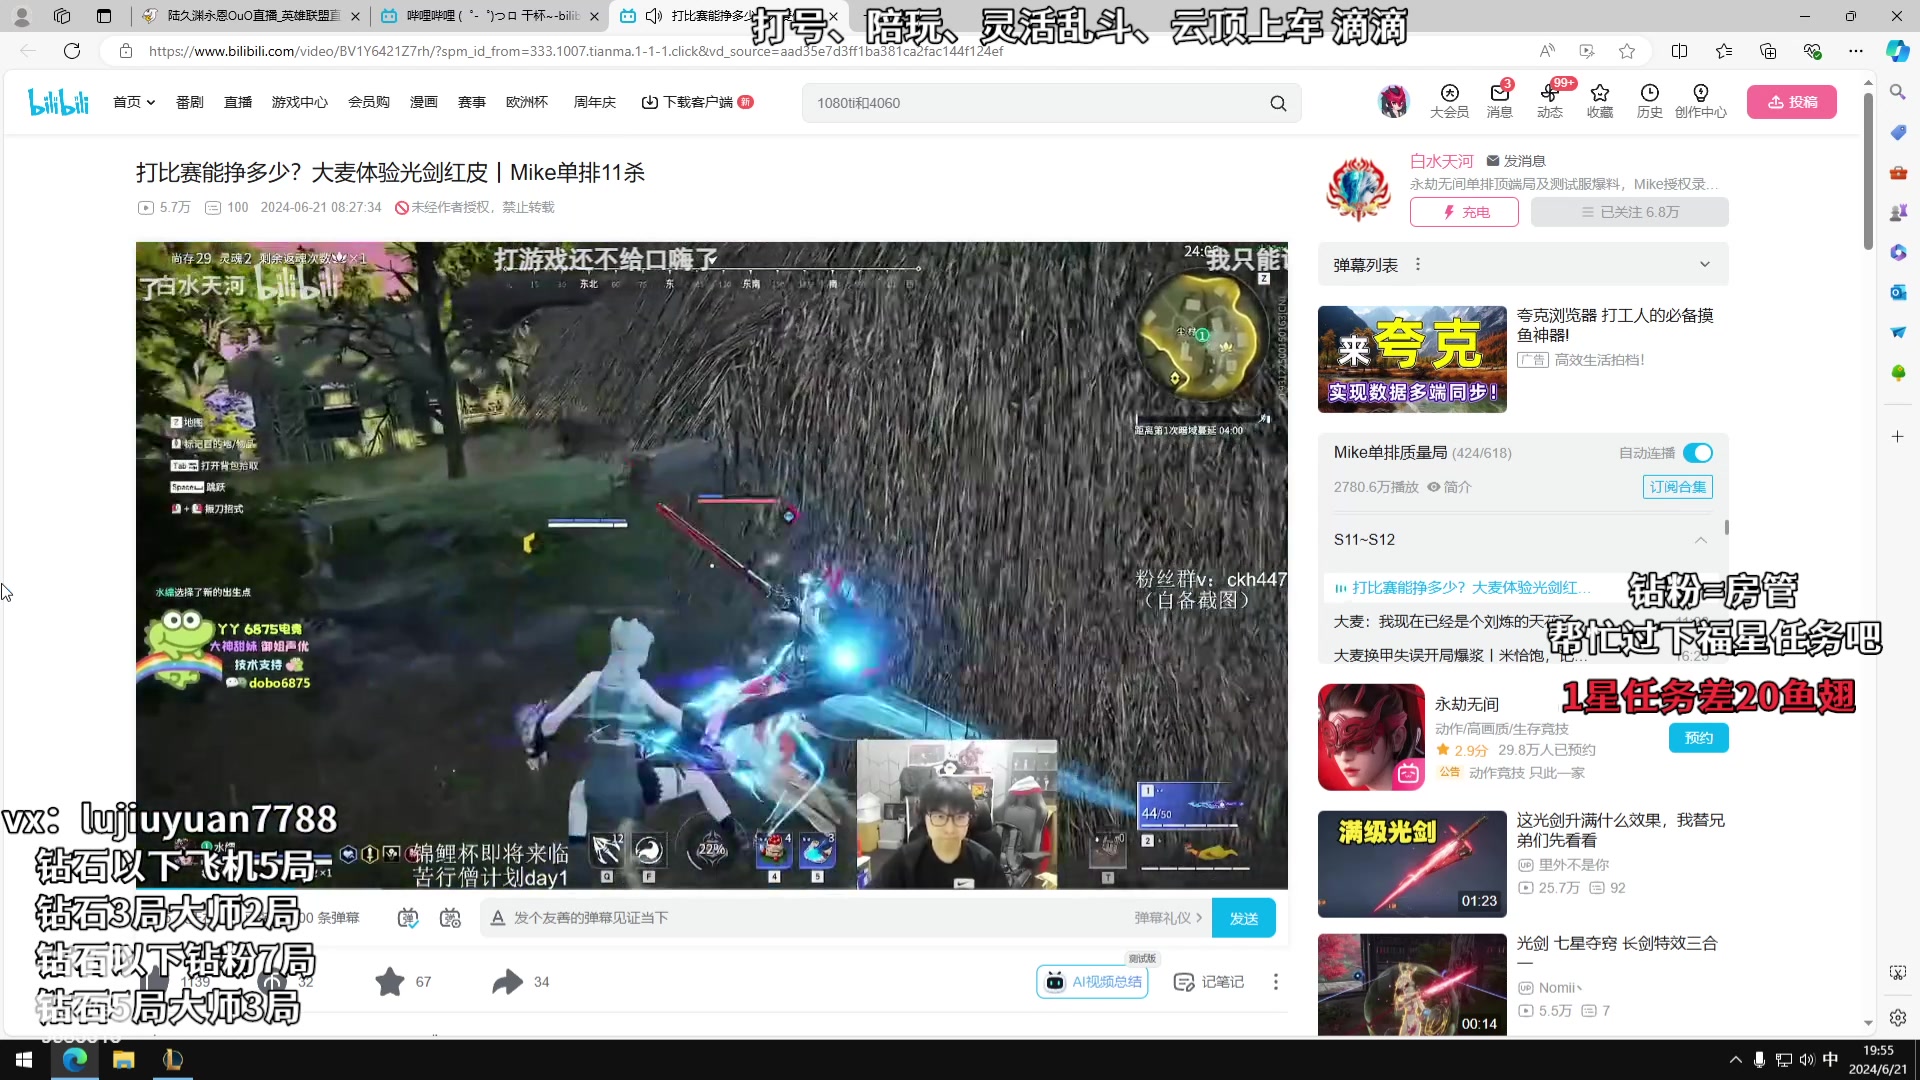1920x1080 pixels.
Task: Toggle 自动连播 autoplay switch
Action: click(x=1698, y=453)
